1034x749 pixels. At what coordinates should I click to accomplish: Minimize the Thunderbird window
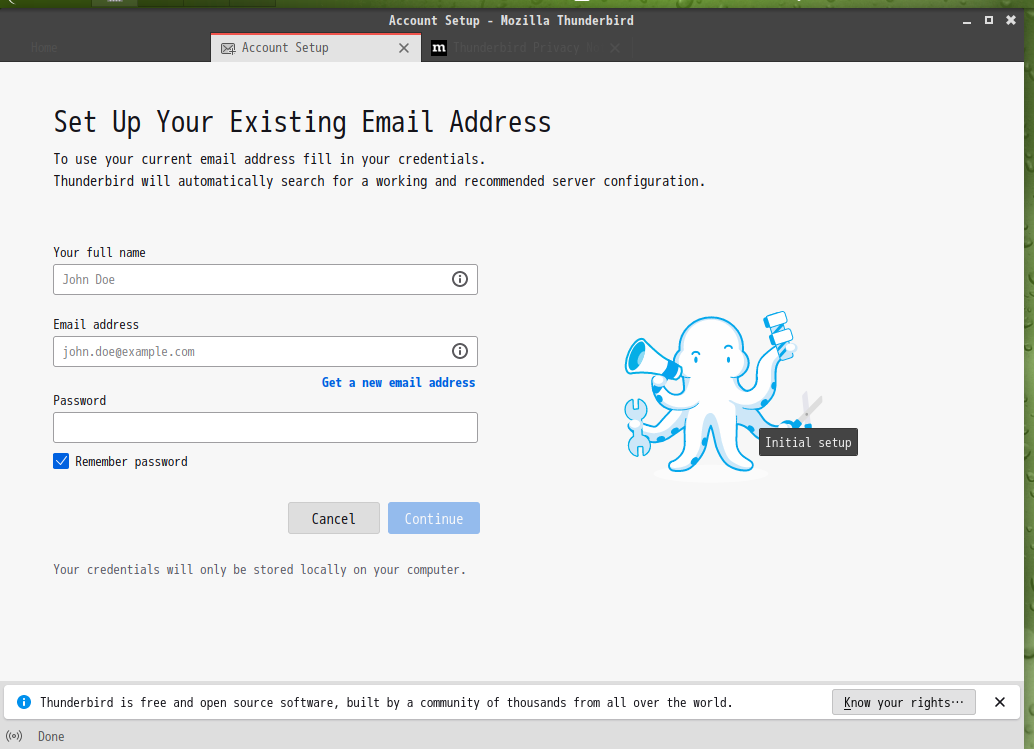click(x=967, y=20)
